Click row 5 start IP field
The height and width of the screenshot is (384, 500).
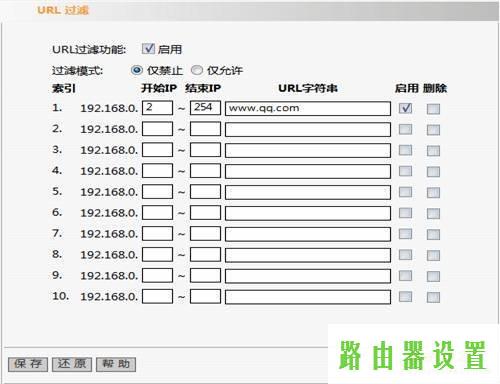[157, 192]
